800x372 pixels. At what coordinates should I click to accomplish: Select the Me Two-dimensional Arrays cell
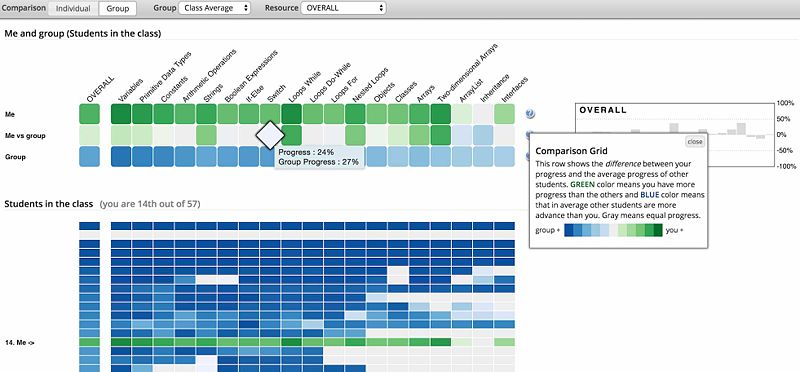(x=440, y=114)
